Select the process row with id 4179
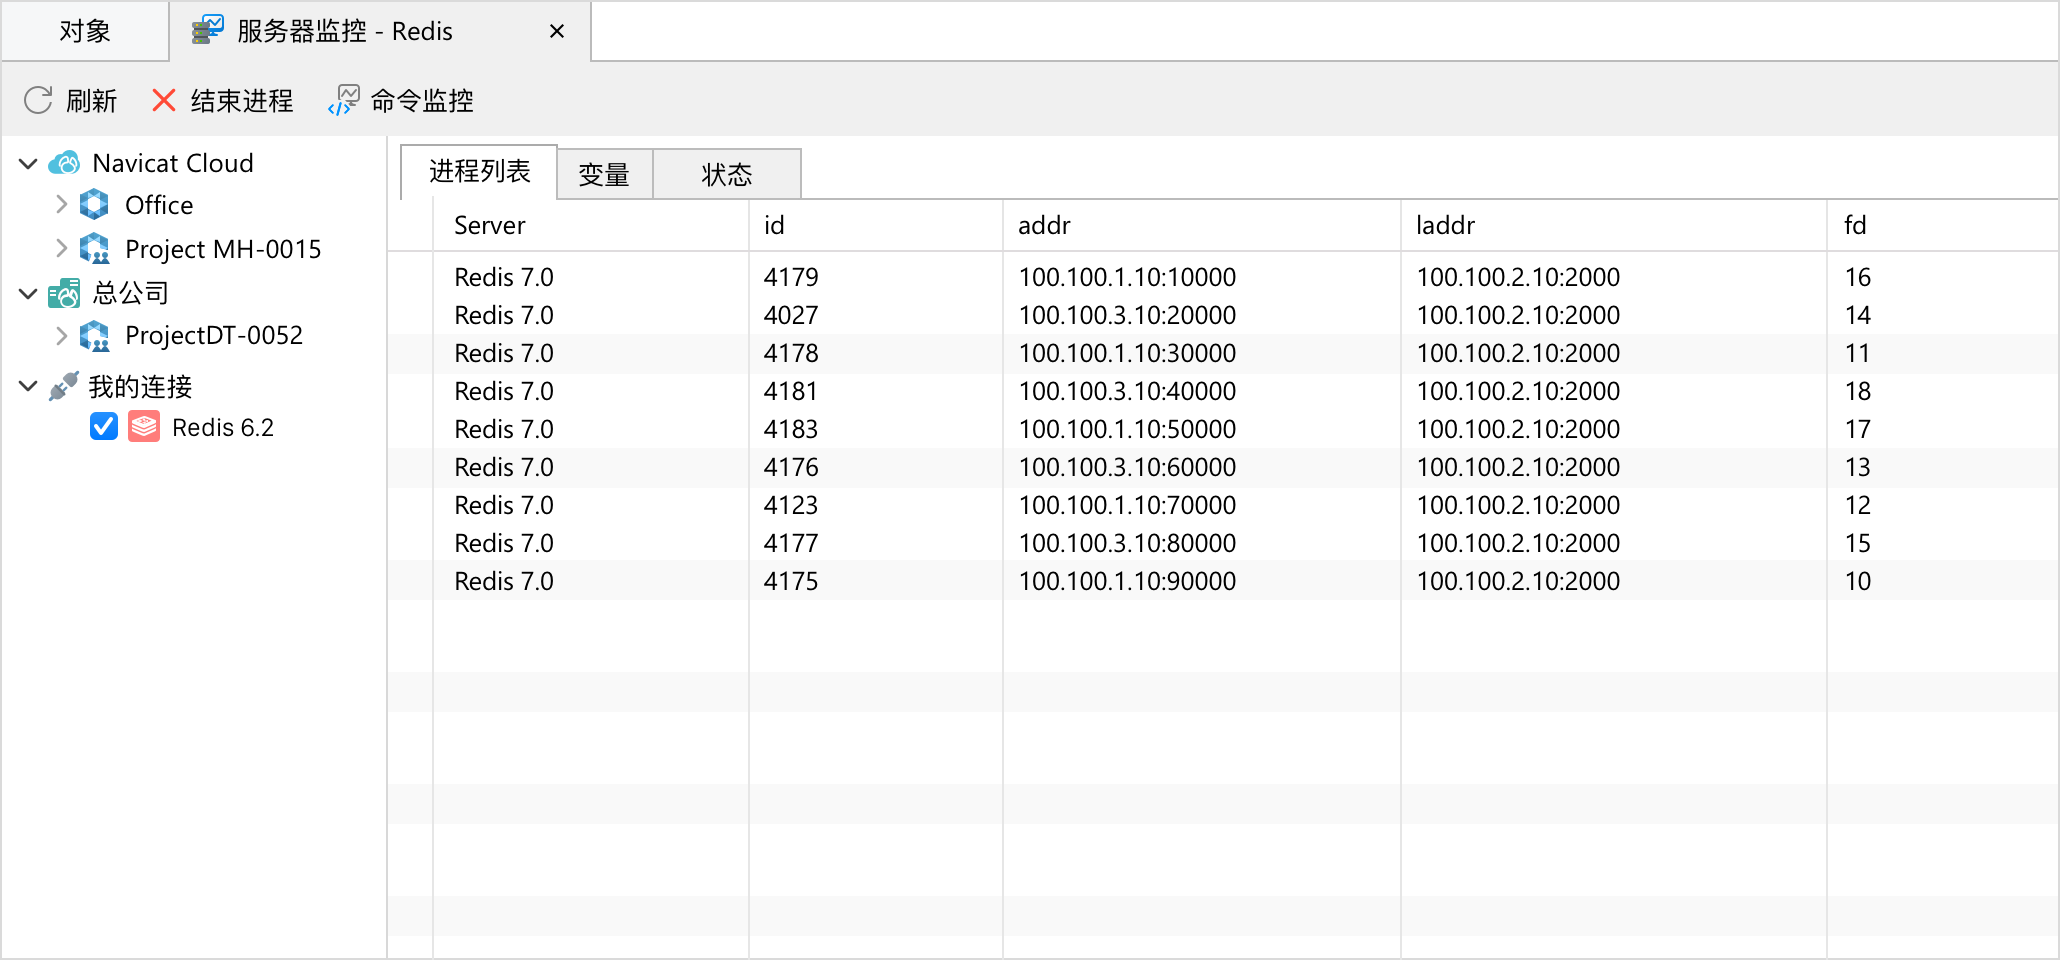The width and height of the screenshot is (2060, 960). click(x=1224, y=277)
